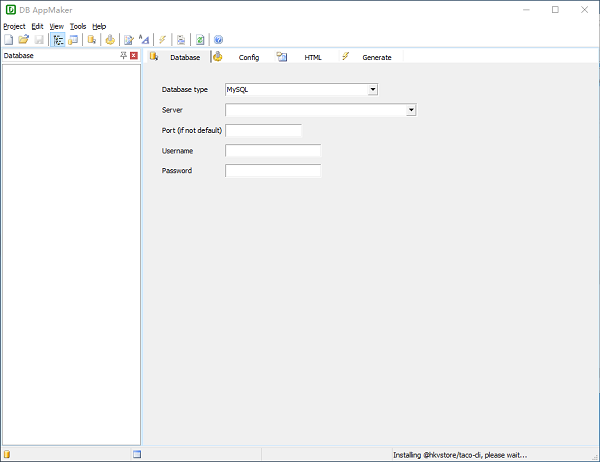Click the Open Project folder icon
This screenshot has height=462, width=600.
23,40
